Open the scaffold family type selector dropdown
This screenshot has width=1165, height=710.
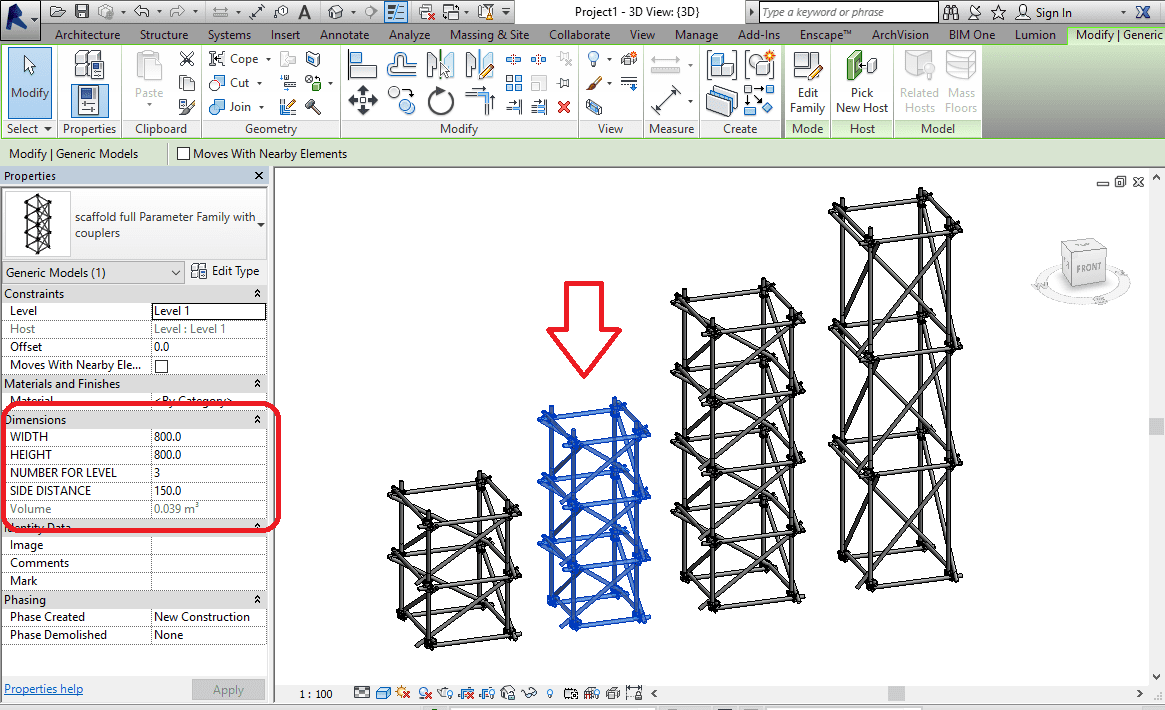(x=261, y=225)
